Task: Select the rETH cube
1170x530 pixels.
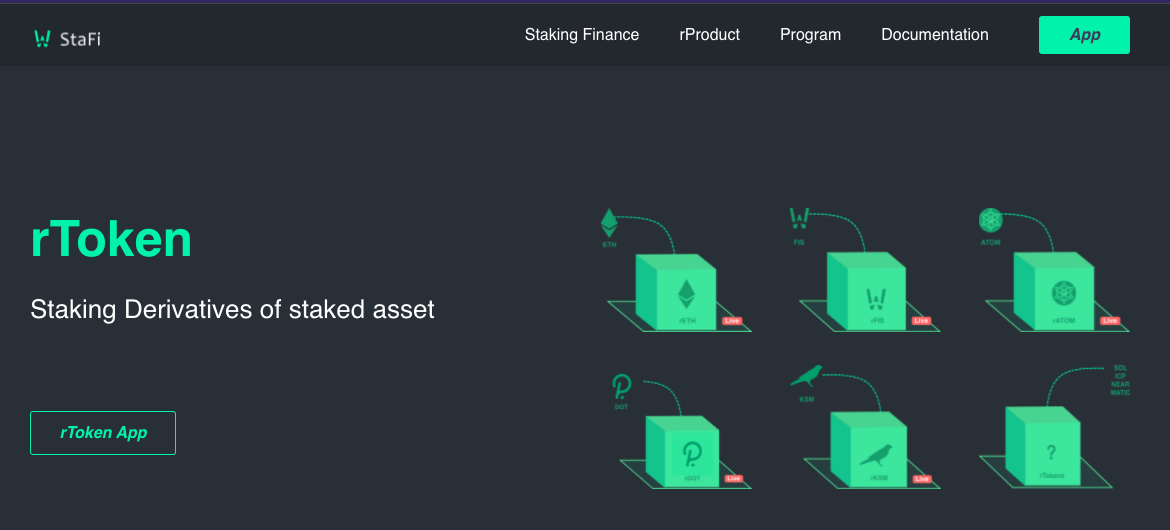Action: [676, 293]
